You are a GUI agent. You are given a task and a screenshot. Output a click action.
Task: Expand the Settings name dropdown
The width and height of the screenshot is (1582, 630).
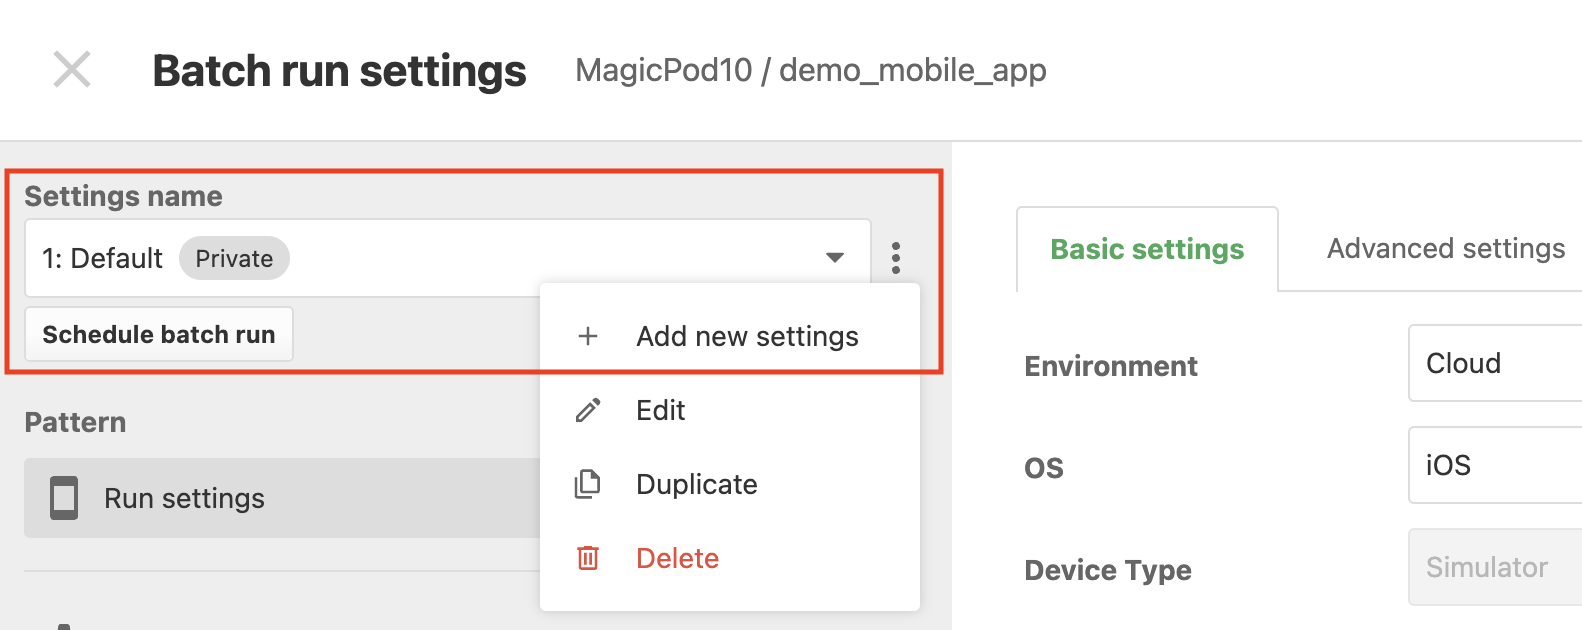pos(448,258)
